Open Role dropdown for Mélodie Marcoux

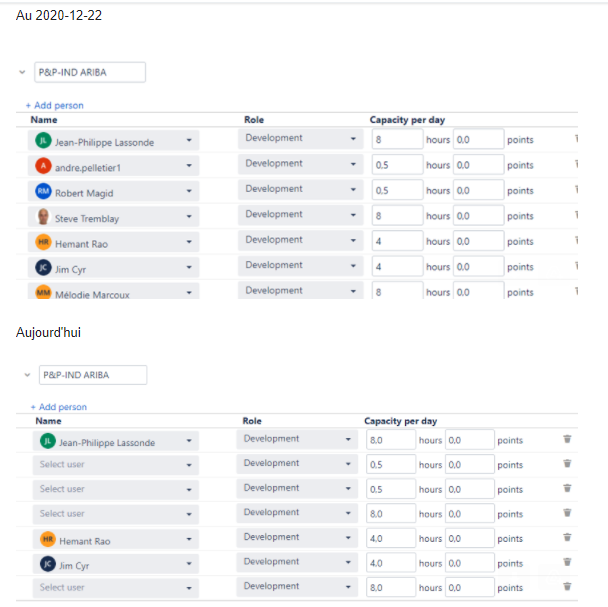301,290
